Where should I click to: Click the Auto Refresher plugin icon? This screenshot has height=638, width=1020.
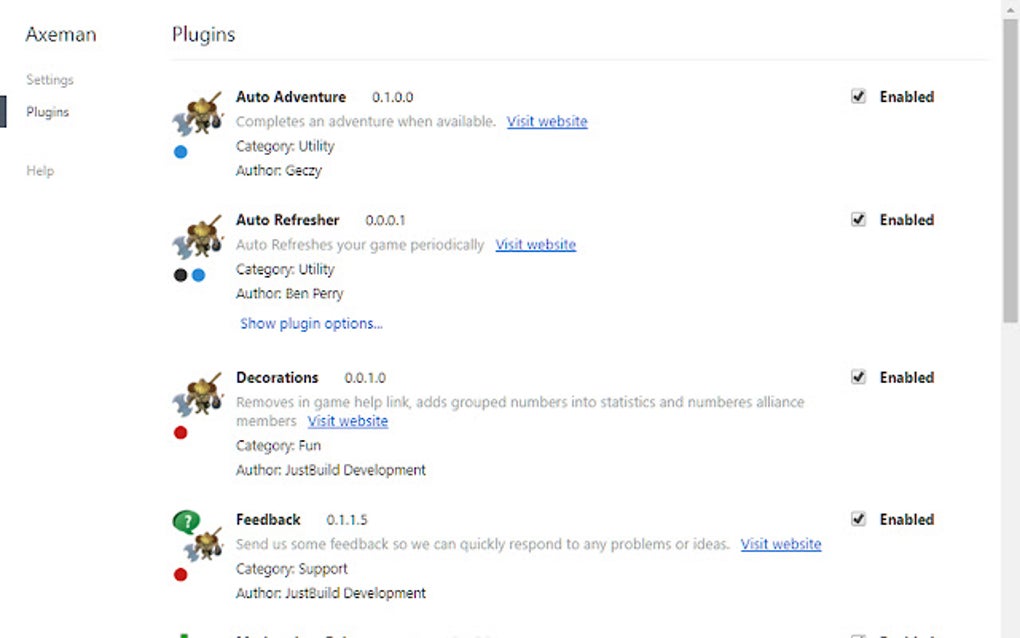point(198,238)
